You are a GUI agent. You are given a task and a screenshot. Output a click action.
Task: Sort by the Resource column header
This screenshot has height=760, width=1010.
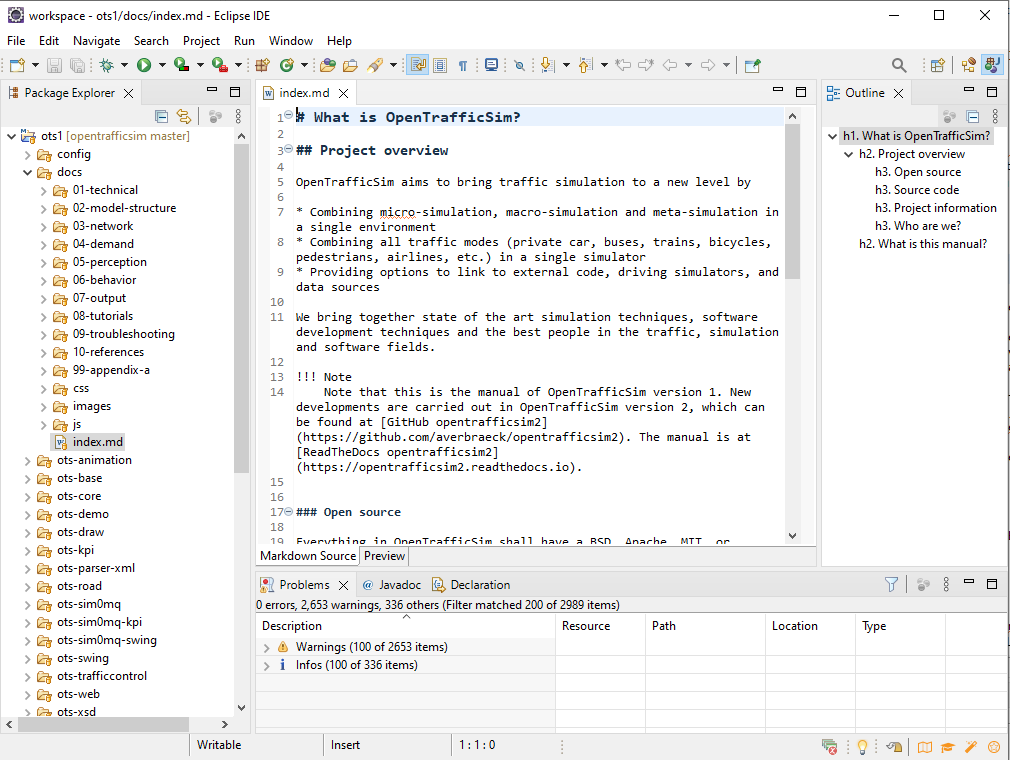600,626
